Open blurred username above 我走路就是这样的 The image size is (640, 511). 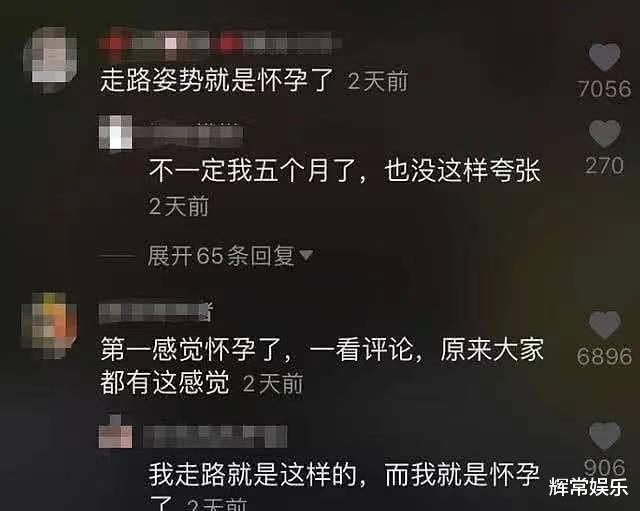215,436
